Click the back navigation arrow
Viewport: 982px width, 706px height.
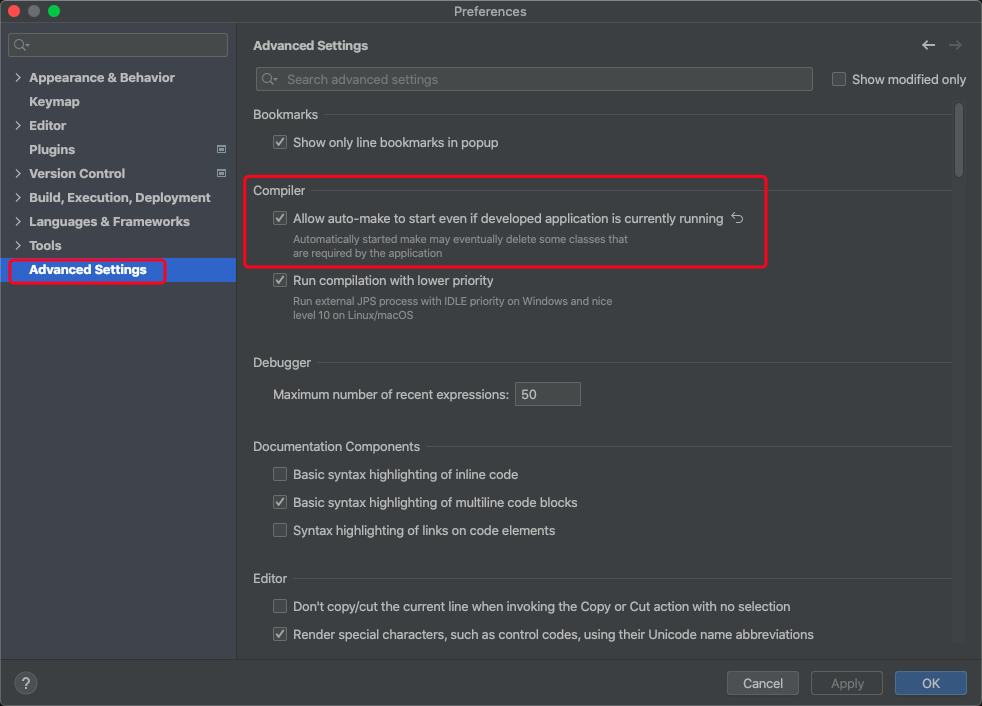928,45
